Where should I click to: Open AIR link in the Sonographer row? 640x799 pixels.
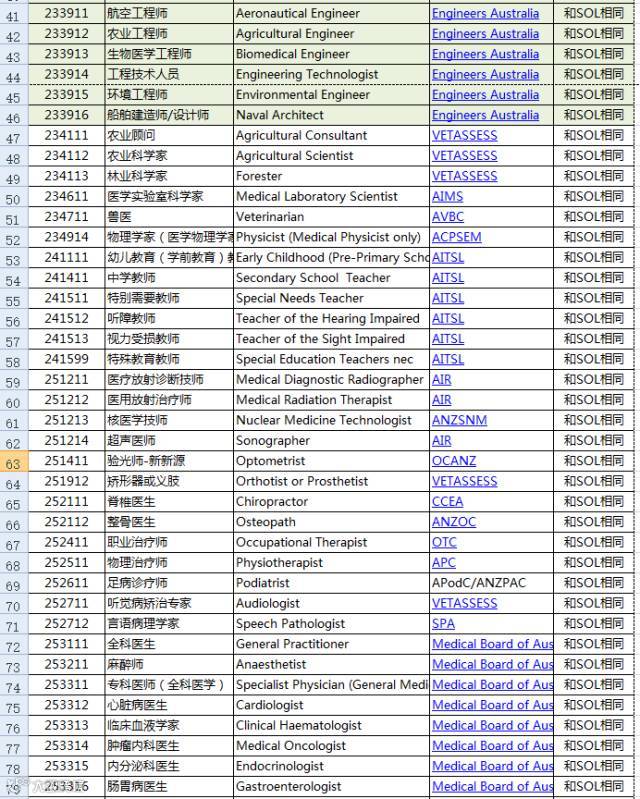441,441
